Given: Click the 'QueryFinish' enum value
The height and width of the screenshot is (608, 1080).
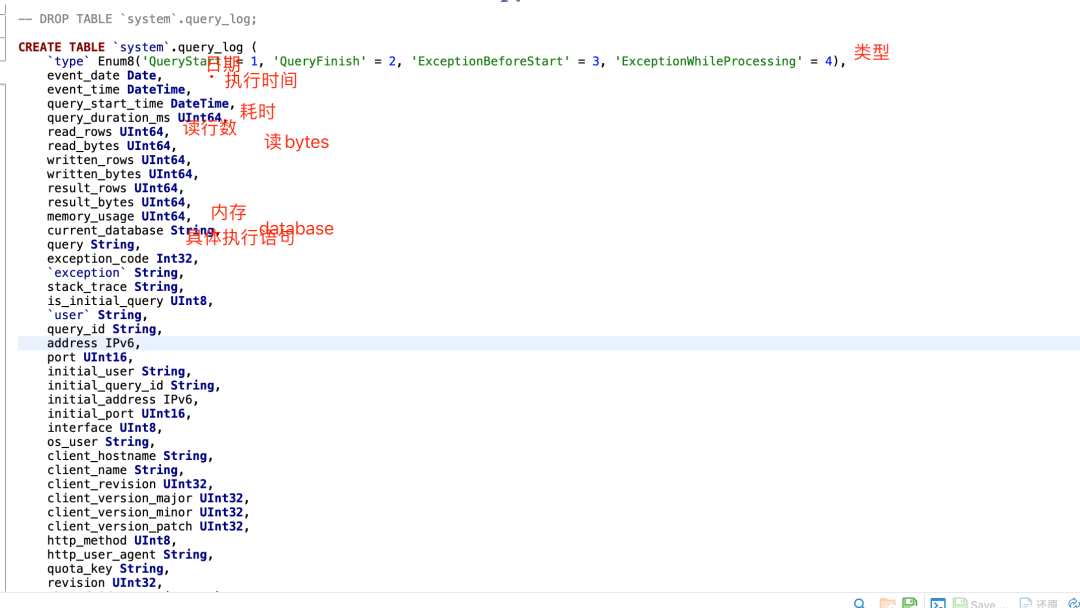Looking at the screenshot, I should [320, 61].
